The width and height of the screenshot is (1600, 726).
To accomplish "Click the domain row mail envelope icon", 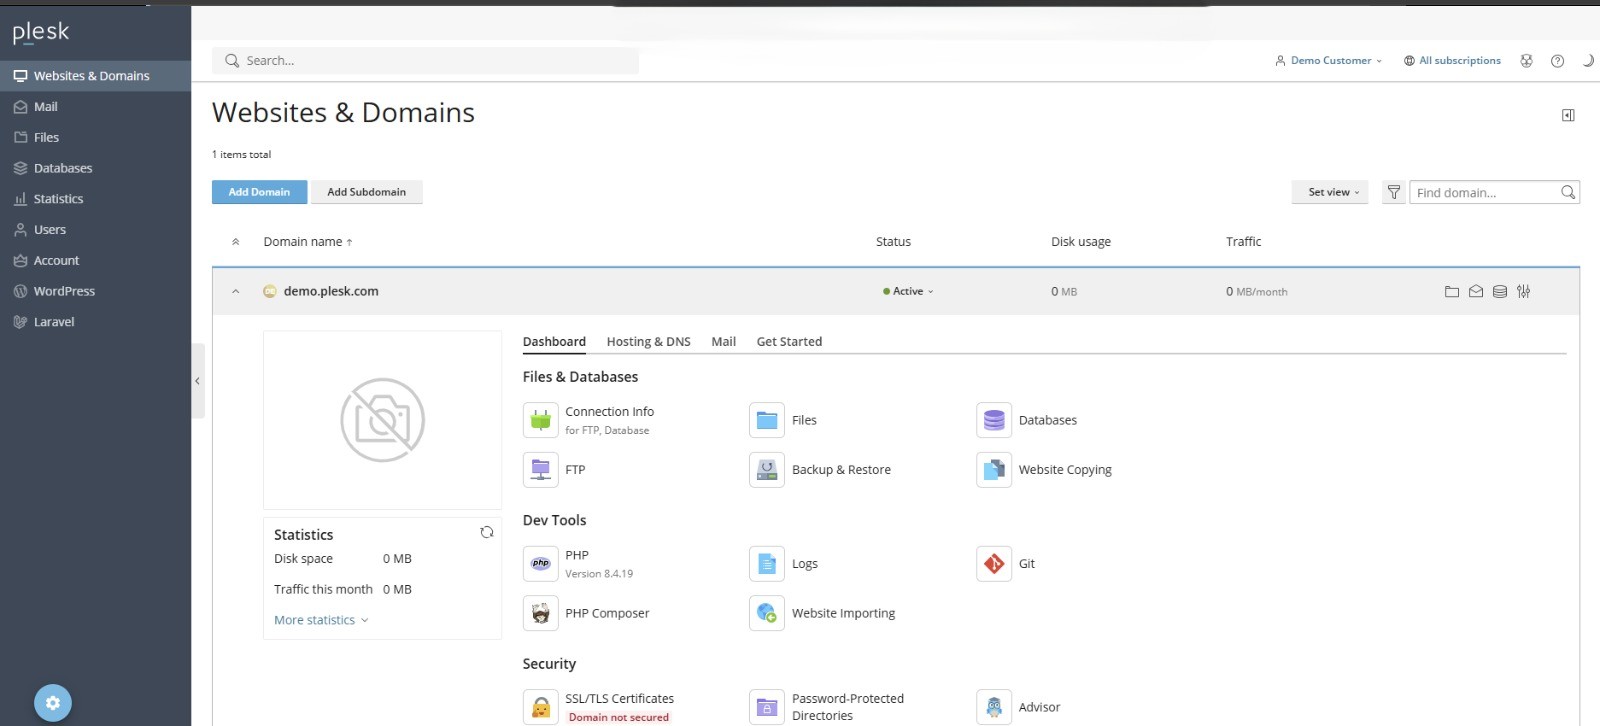I will pyautogui.click(x=1476, y=292).
